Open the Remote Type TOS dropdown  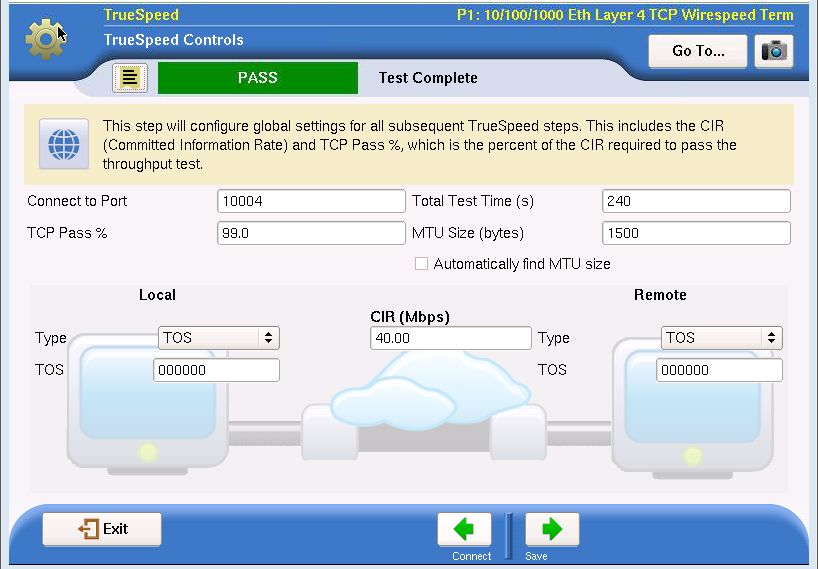[x=721, y=338]
